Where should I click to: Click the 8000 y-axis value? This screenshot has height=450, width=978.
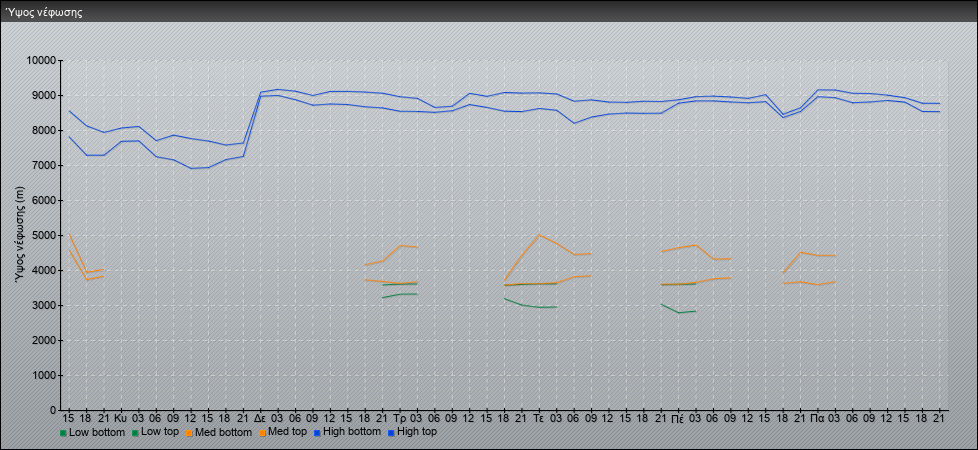(x=44, y=130)
